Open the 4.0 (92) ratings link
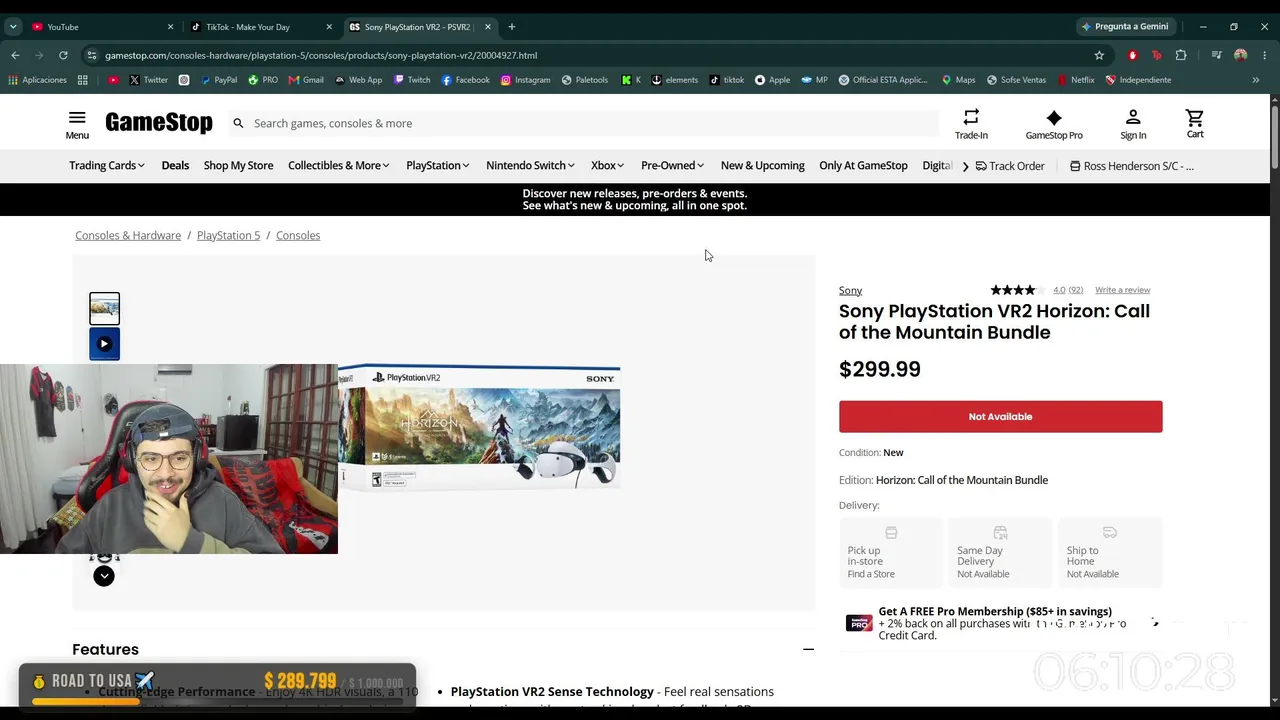 coord(1068,290)
